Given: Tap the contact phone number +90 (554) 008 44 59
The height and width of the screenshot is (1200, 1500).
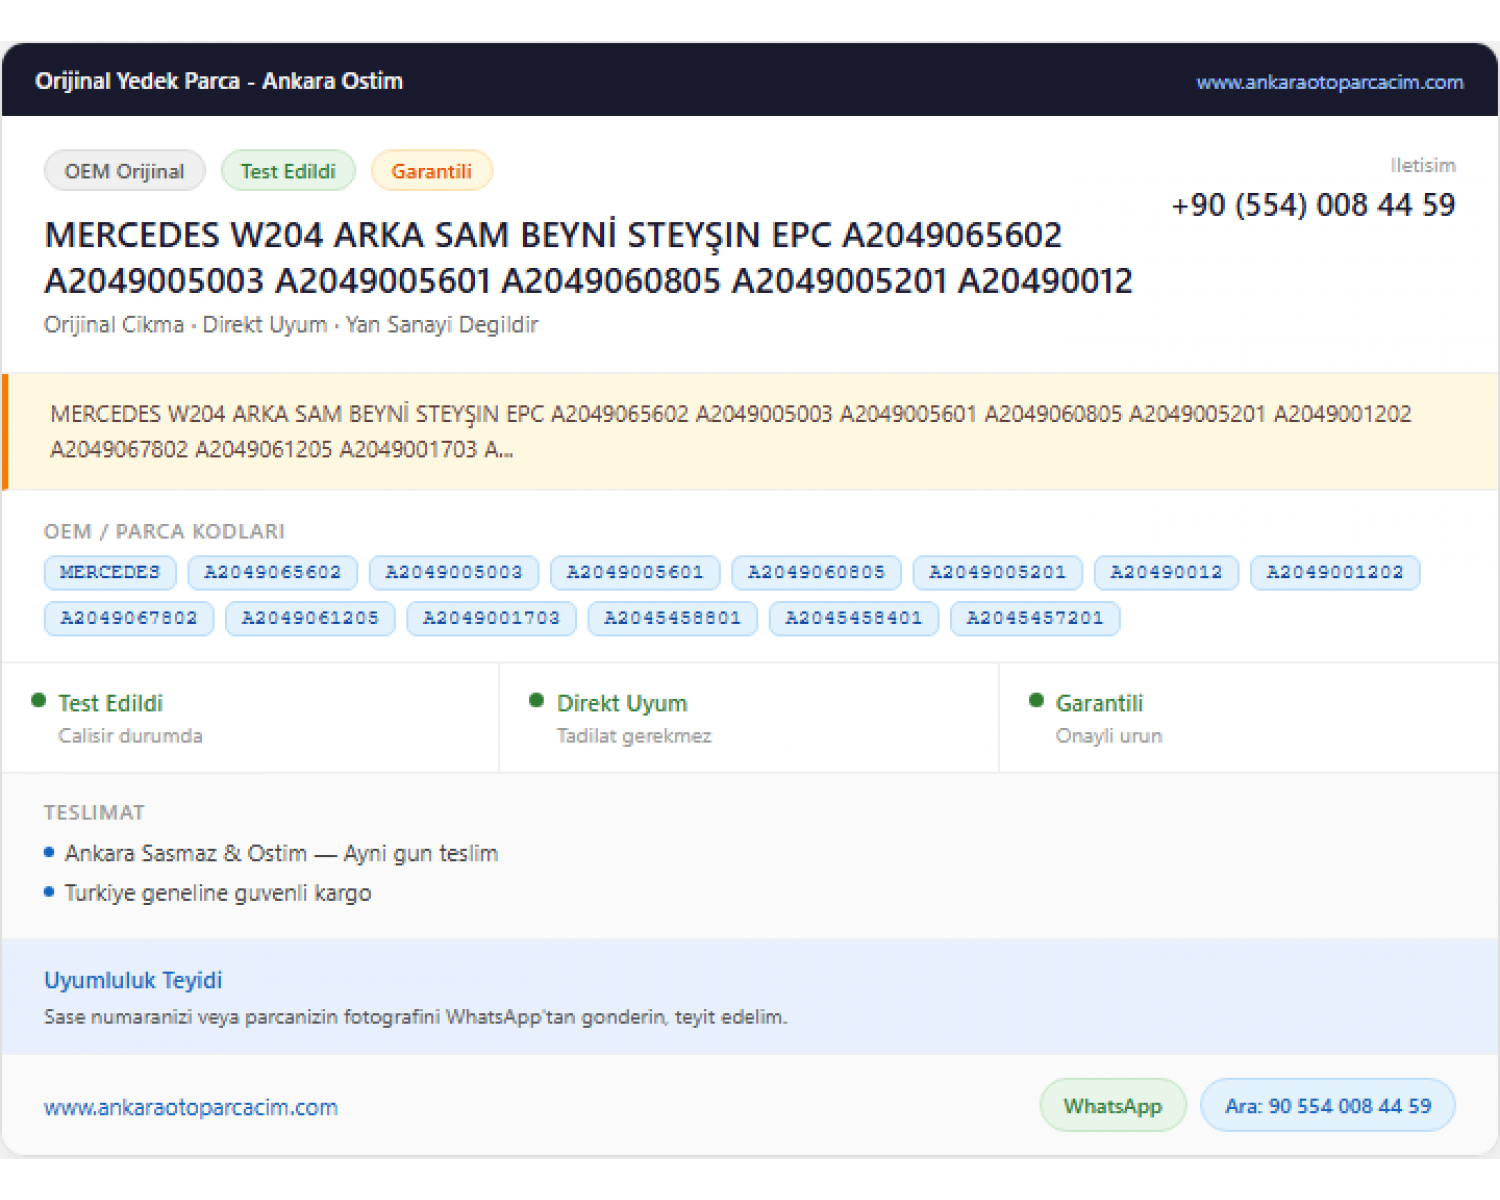Looking at the screenshot, I should (x=1313, y=205).
